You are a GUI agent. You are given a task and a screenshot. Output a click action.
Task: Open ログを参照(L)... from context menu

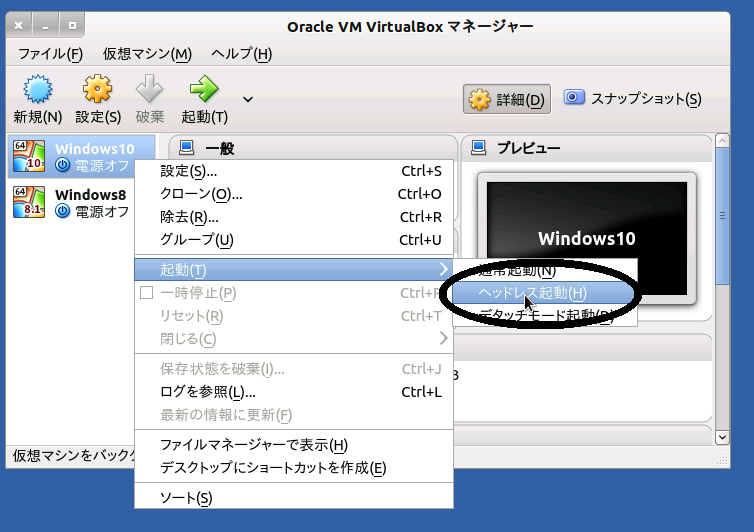294,392
